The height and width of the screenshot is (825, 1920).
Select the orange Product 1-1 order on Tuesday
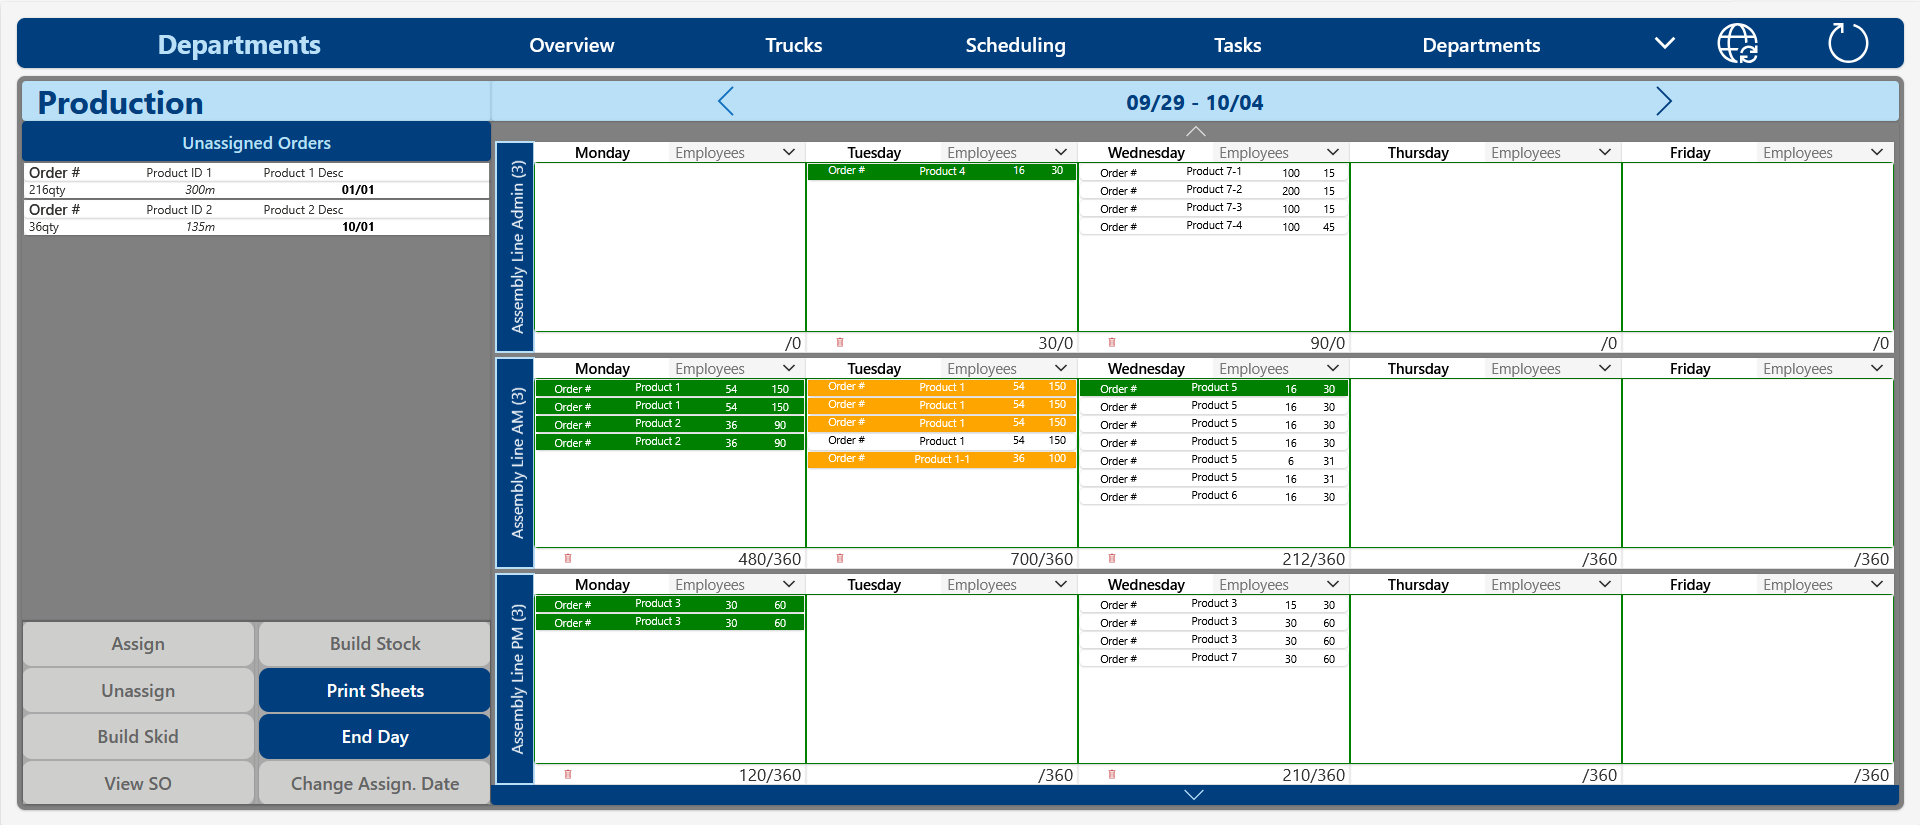pos(941,459)
